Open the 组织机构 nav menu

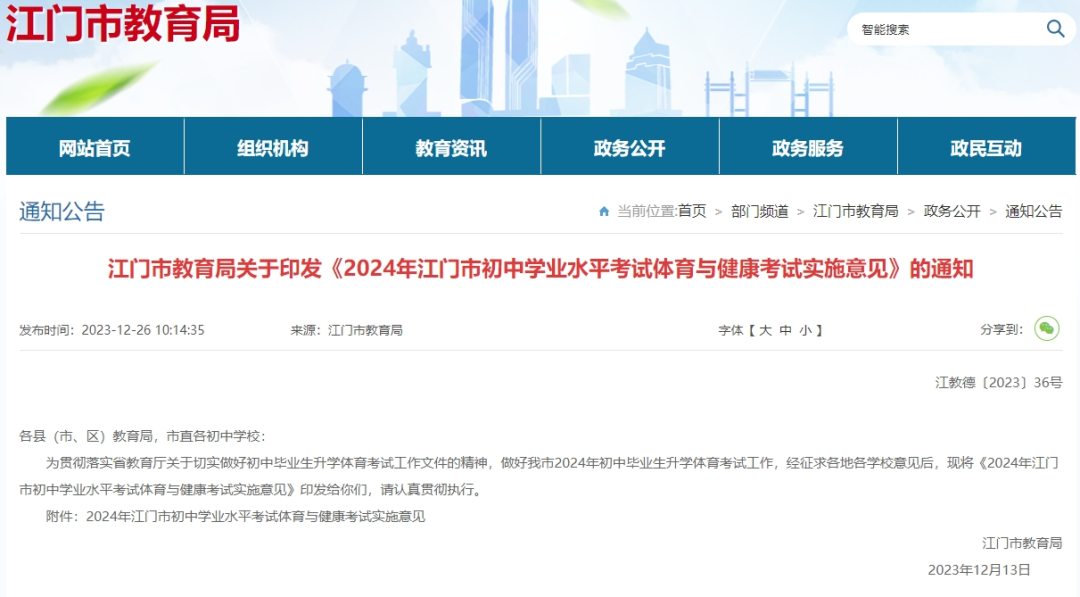[x=273, y=148]
